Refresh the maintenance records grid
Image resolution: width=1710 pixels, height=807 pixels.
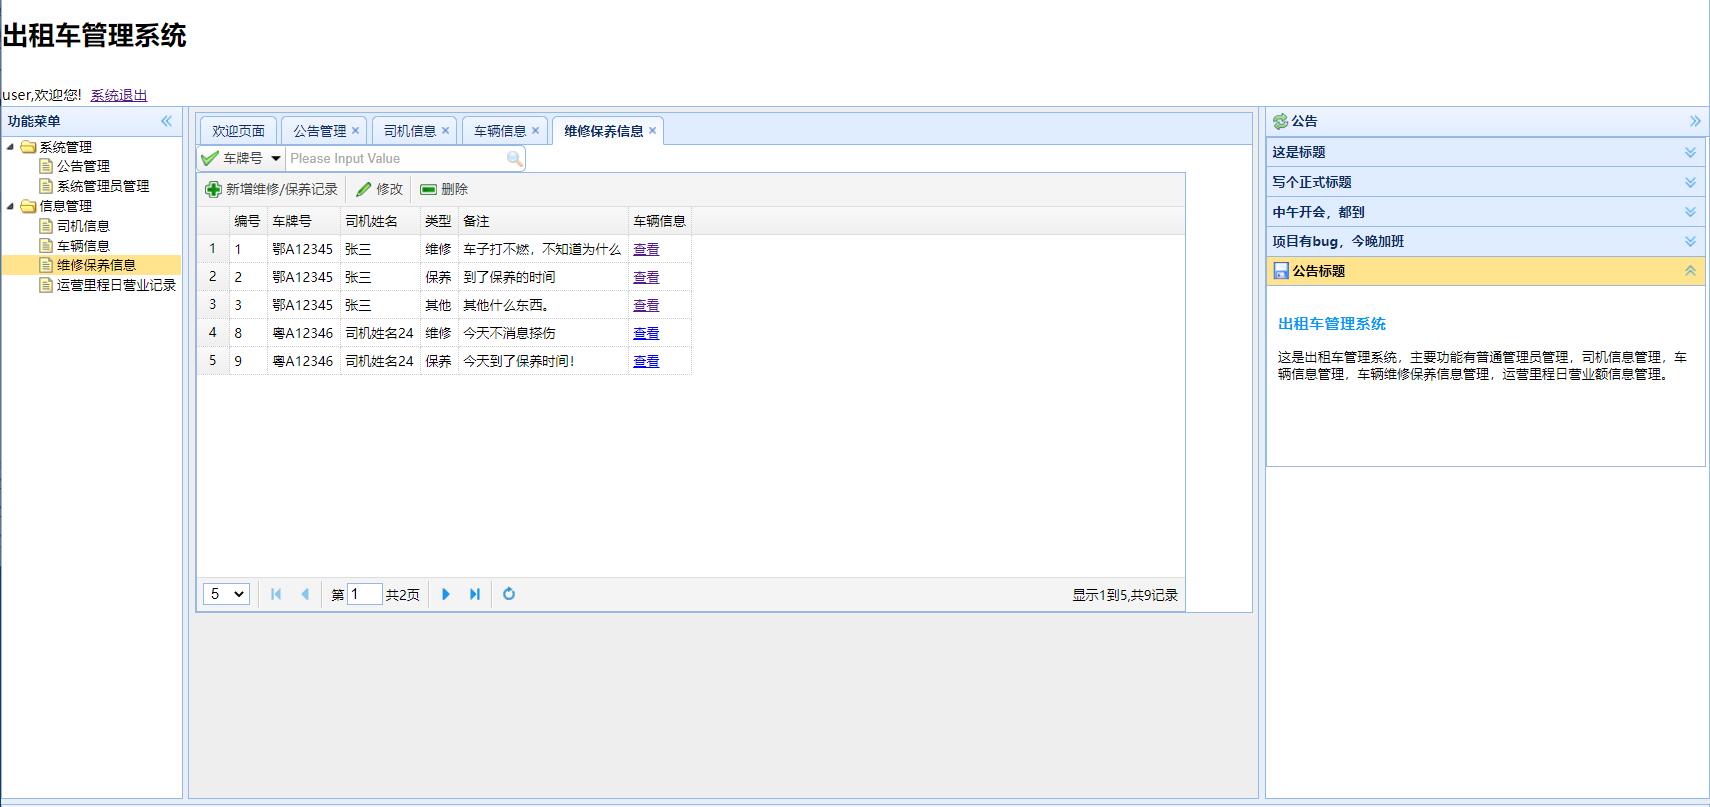coord(509,594)
